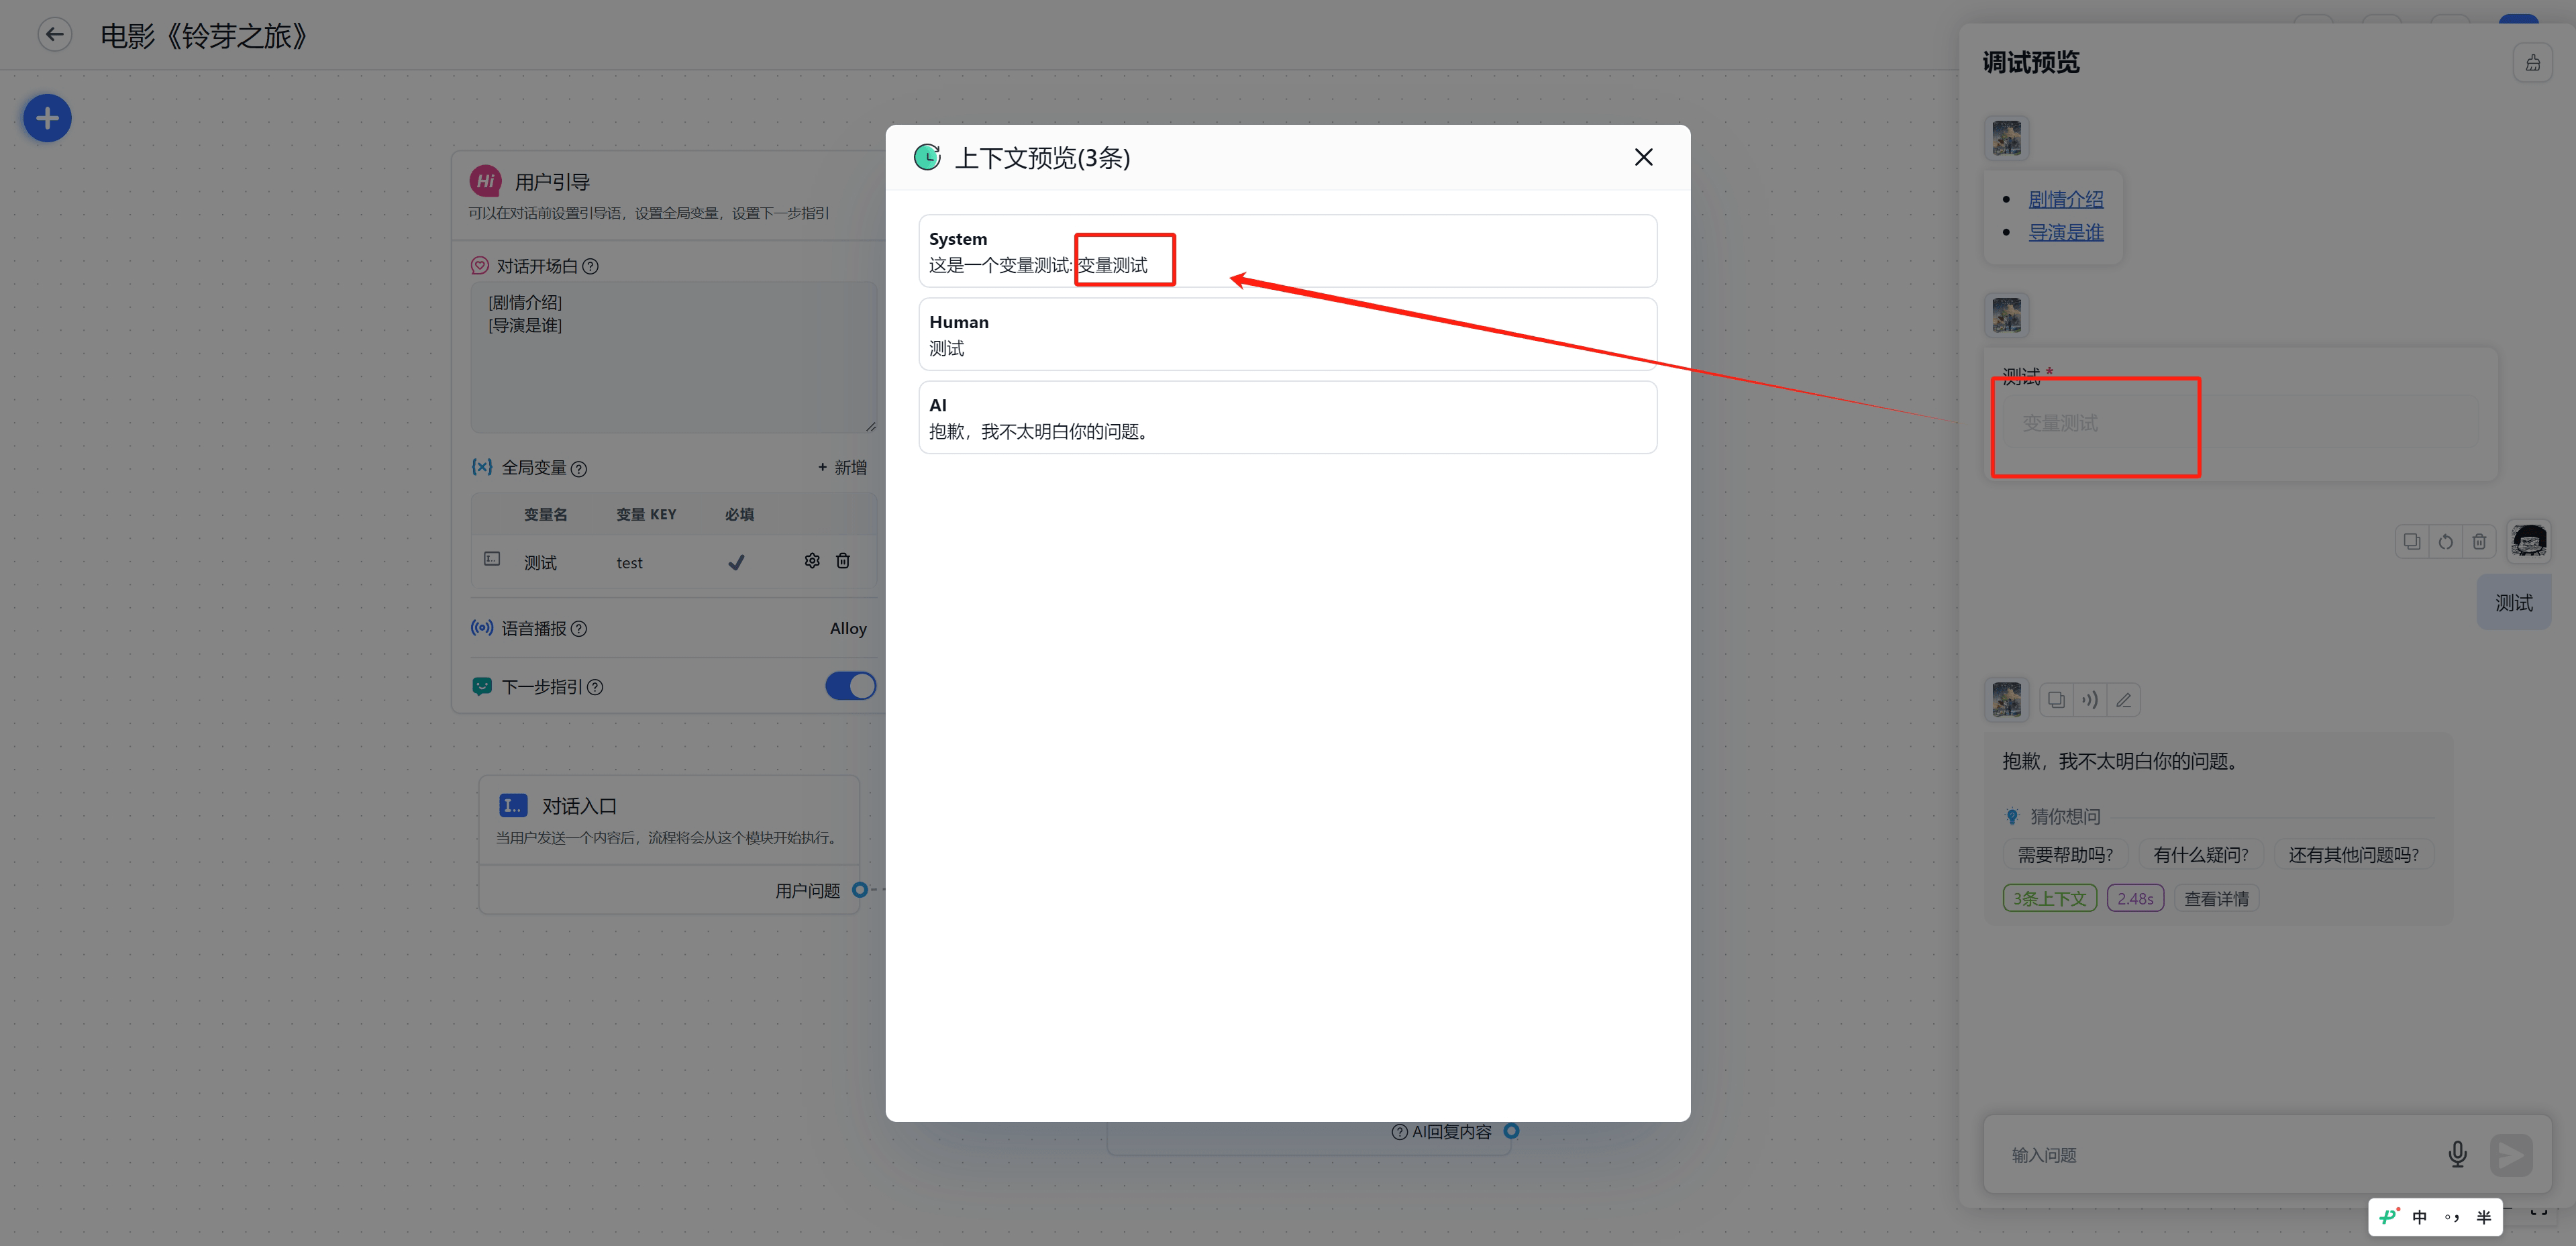Retry the user message with the refresh icon
The width and height of the screenshot is (2576, 1246).
pyautogui.click(x=2445, y=542)
